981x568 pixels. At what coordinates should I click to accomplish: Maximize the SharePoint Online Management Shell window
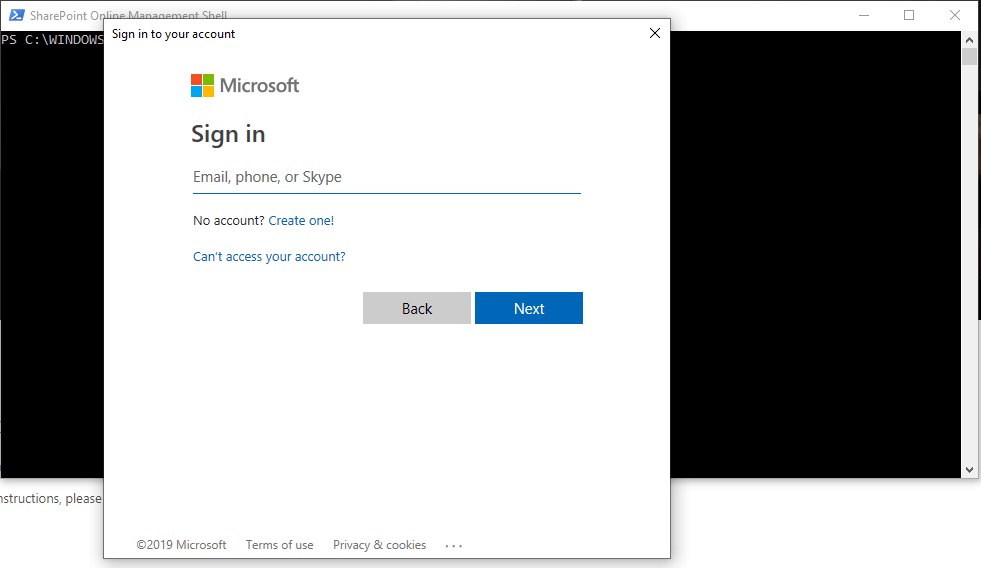pos(909,15)
